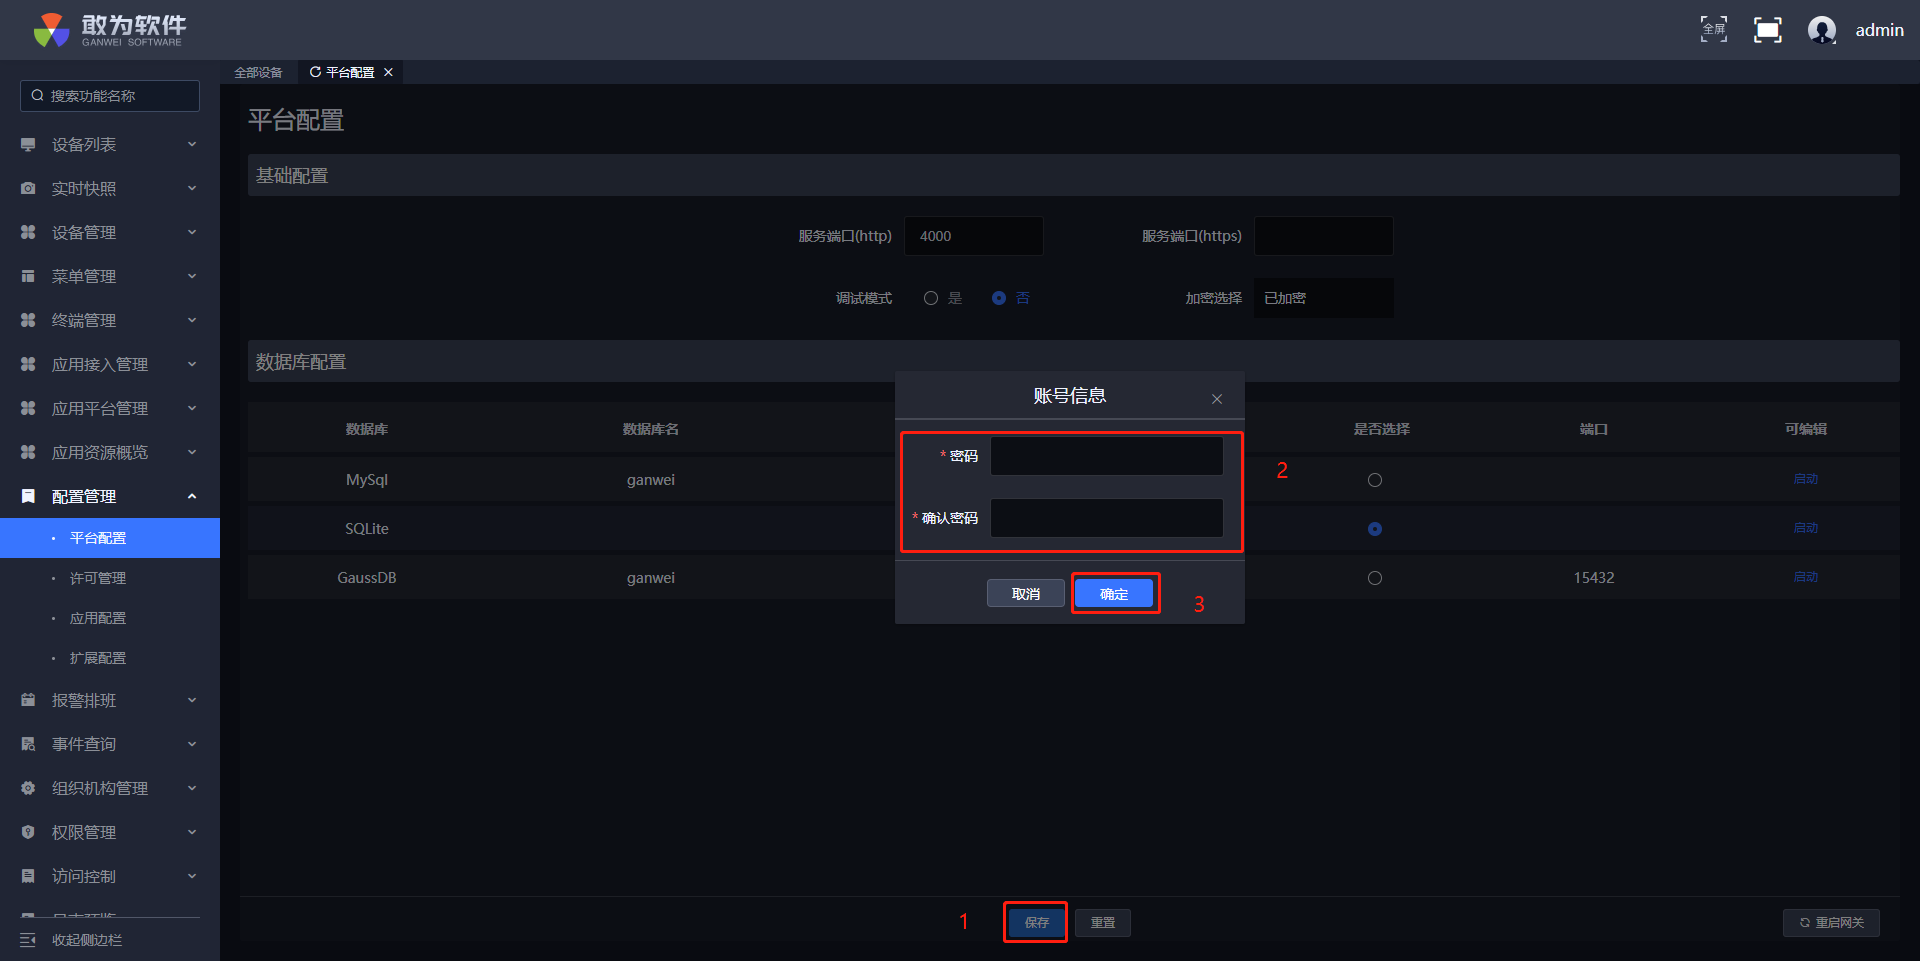Click the 权限管理 shield icon in sidebar
1920x961 pixels.
pos(28,832)
